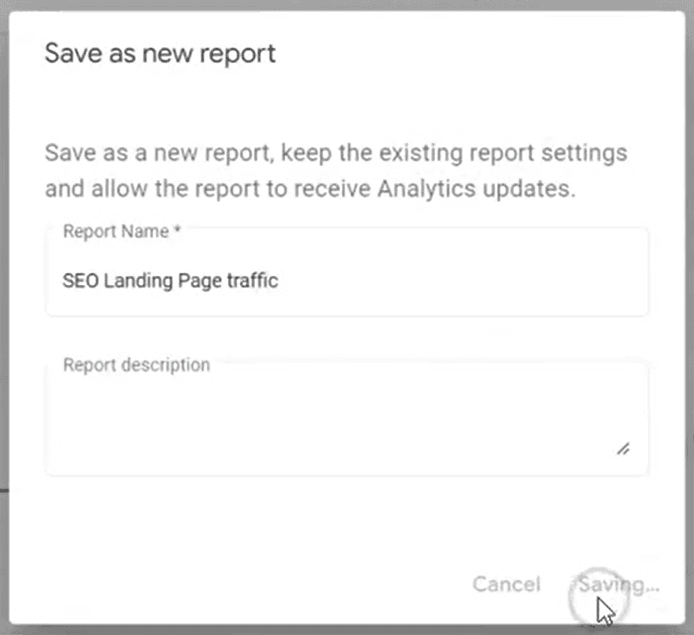Click the Cancel button
The height and width of the screenshot is (635, 694).
point(506,584)
